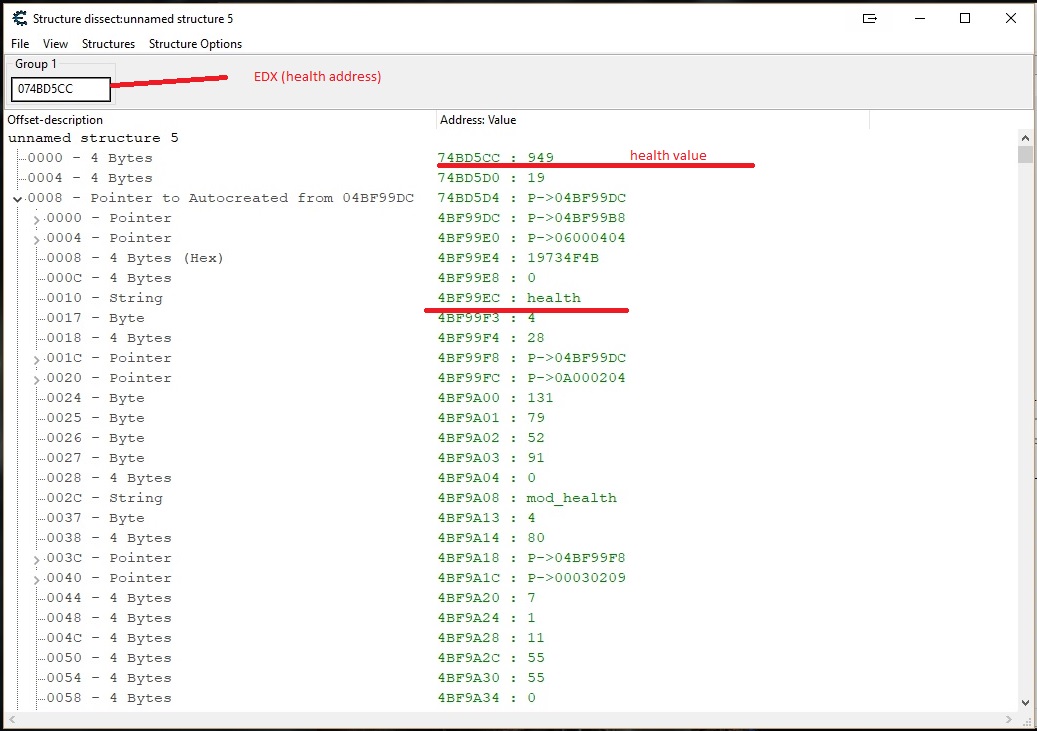1037x731 pixels.
Task: Open the View menu
Action: 56,44
